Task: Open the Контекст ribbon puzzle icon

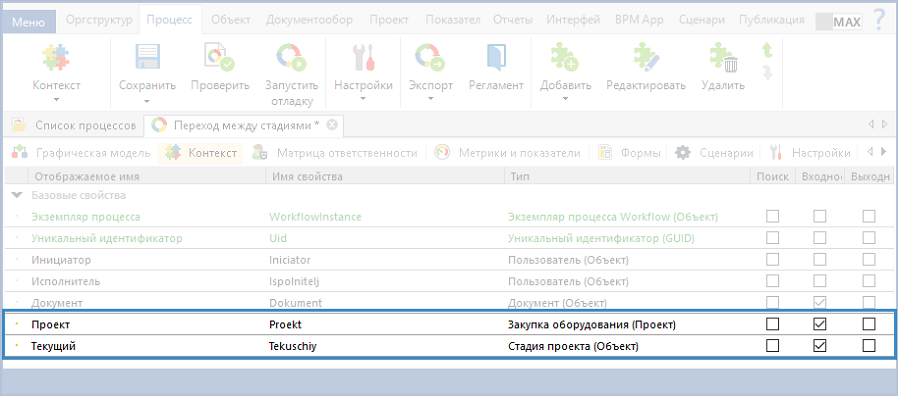Action: click(x=56, y=58)
